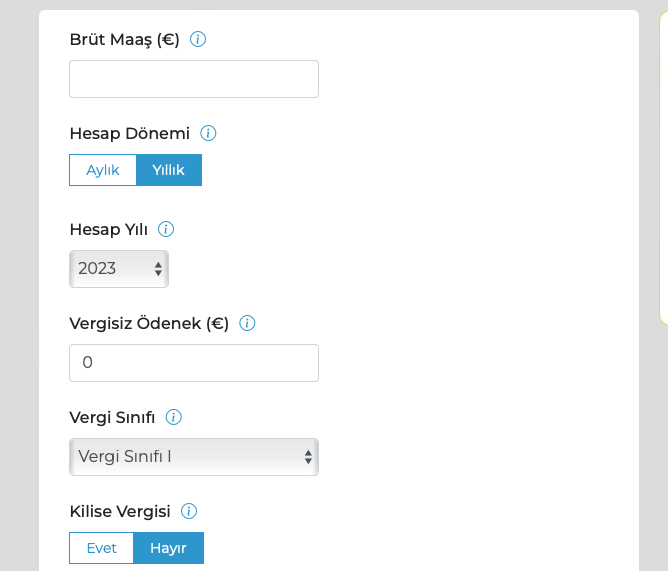Choose Evet for Kilise Vergisi

click(101, 548)
